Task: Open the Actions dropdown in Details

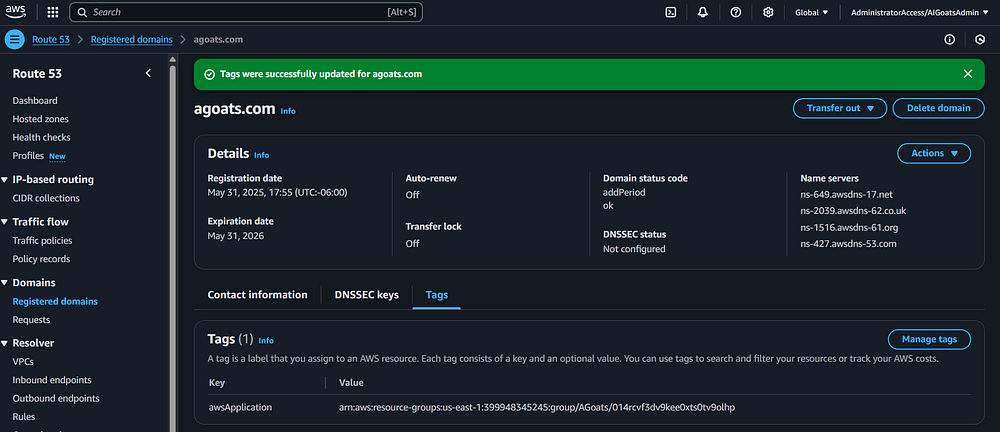Action: point(934,153)
